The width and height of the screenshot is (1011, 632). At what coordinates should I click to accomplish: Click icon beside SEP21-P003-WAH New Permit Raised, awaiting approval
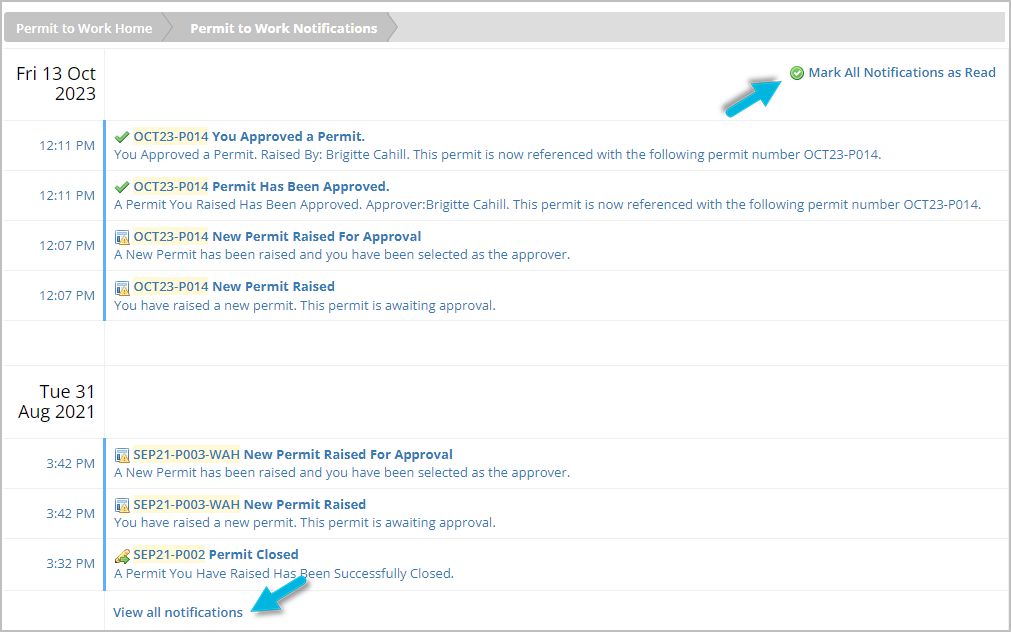[122, 505]
